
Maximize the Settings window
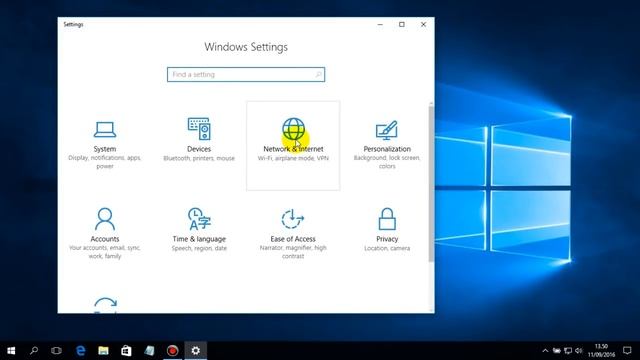[402, 24]
